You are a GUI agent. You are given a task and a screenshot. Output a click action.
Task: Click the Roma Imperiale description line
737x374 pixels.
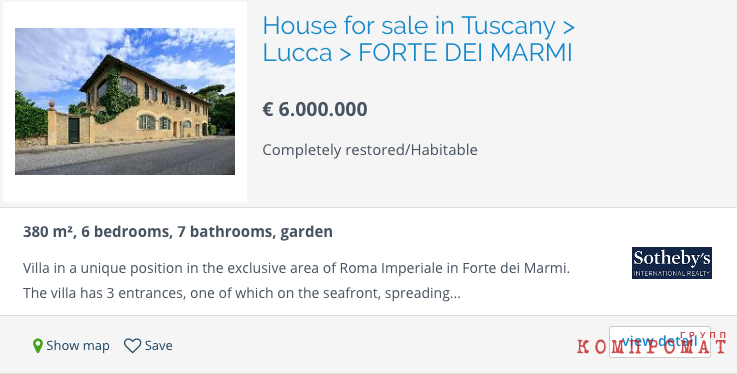pyautogui.click(x=296, y=268)
